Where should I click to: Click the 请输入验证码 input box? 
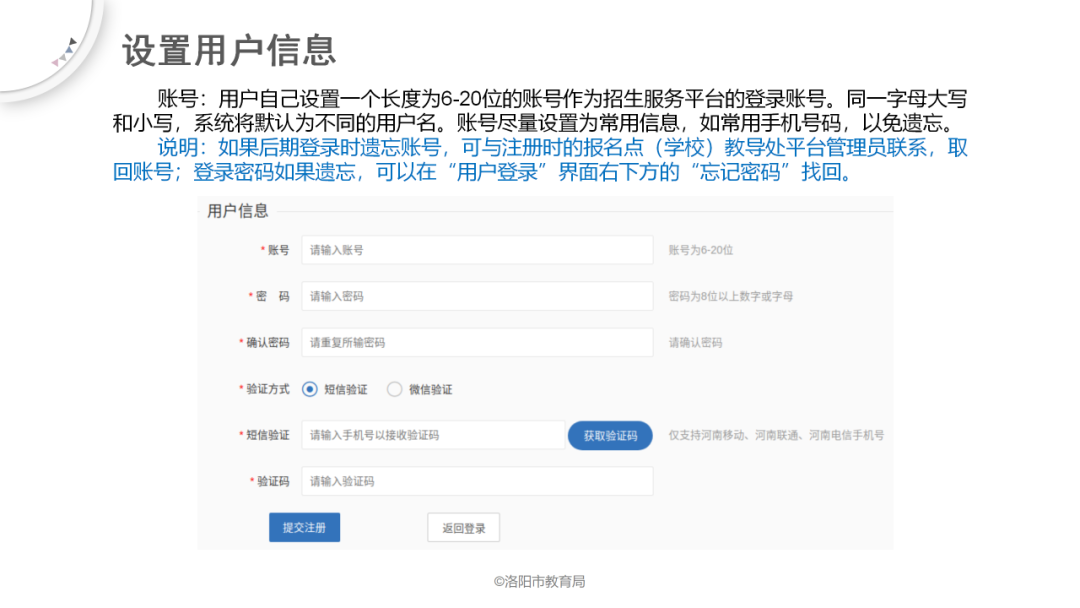(x=477, y=480)
